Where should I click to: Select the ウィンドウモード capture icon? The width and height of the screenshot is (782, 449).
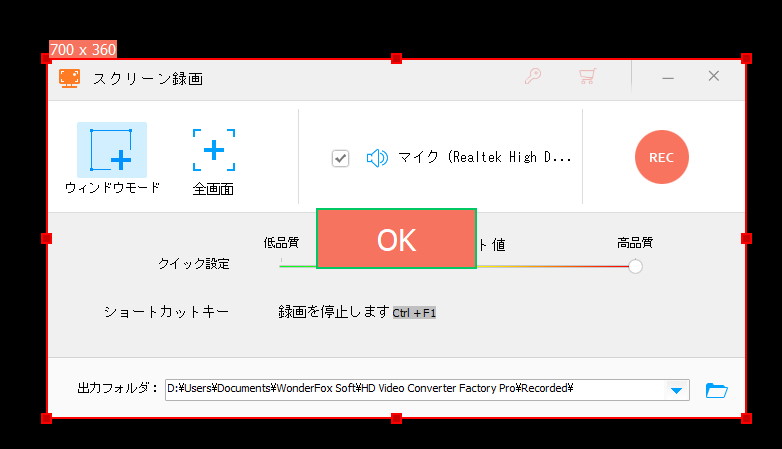click(x=112, y=150)
